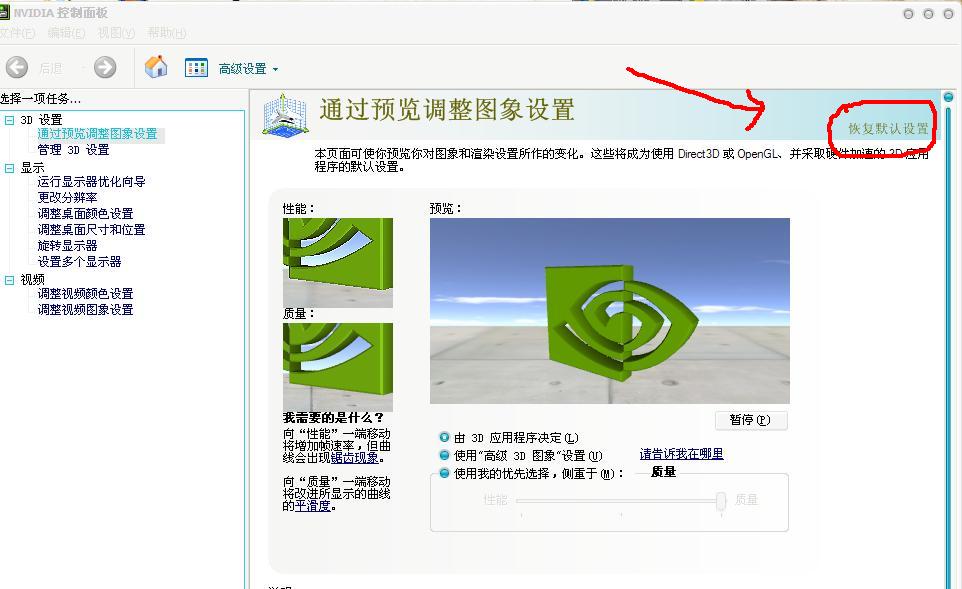Click the 我需要的是什么？ heading

coord(333,418)
